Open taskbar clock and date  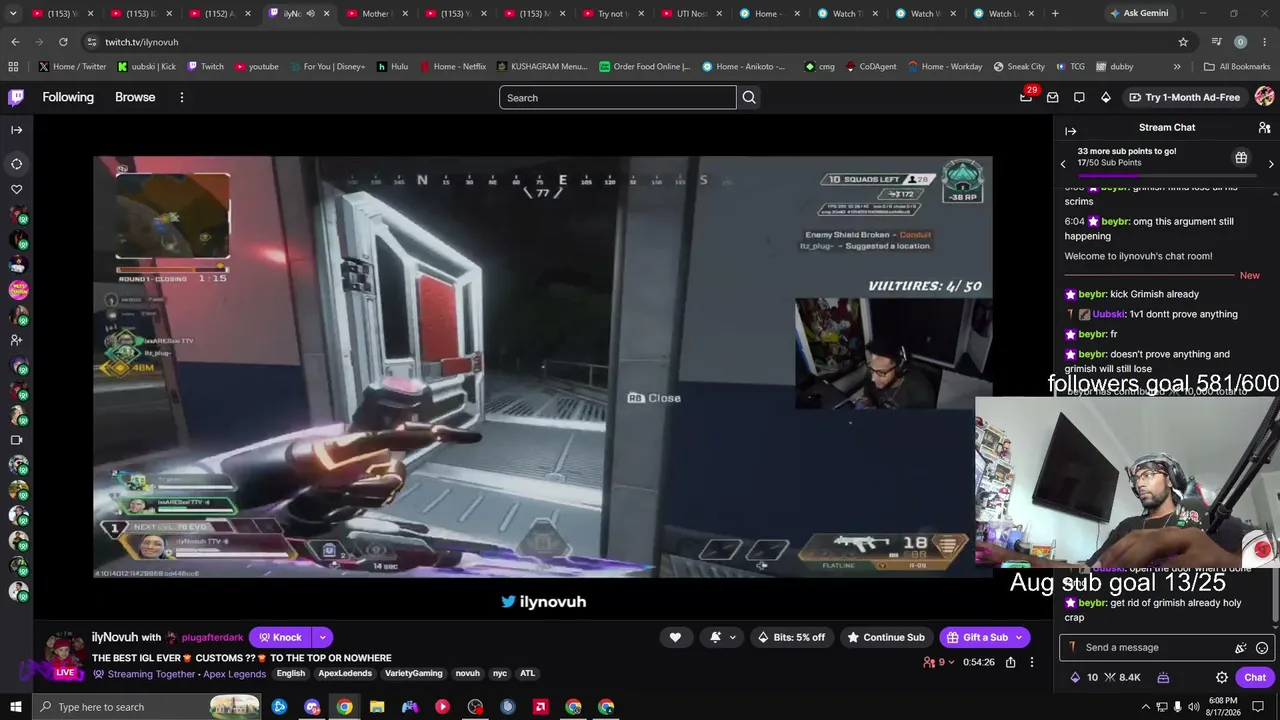(1225, 707)
